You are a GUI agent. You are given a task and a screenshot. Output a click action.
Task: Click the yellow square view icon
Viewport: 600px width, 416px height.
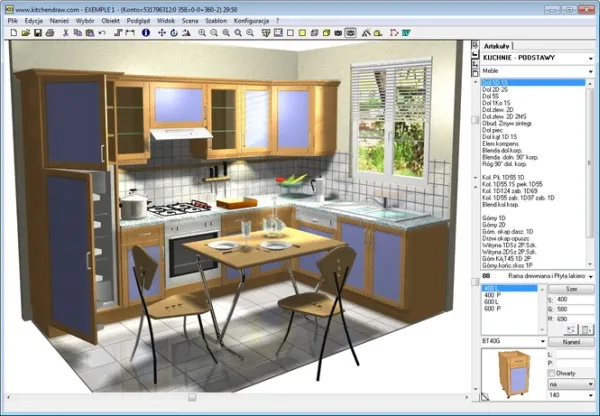point(302,33)
